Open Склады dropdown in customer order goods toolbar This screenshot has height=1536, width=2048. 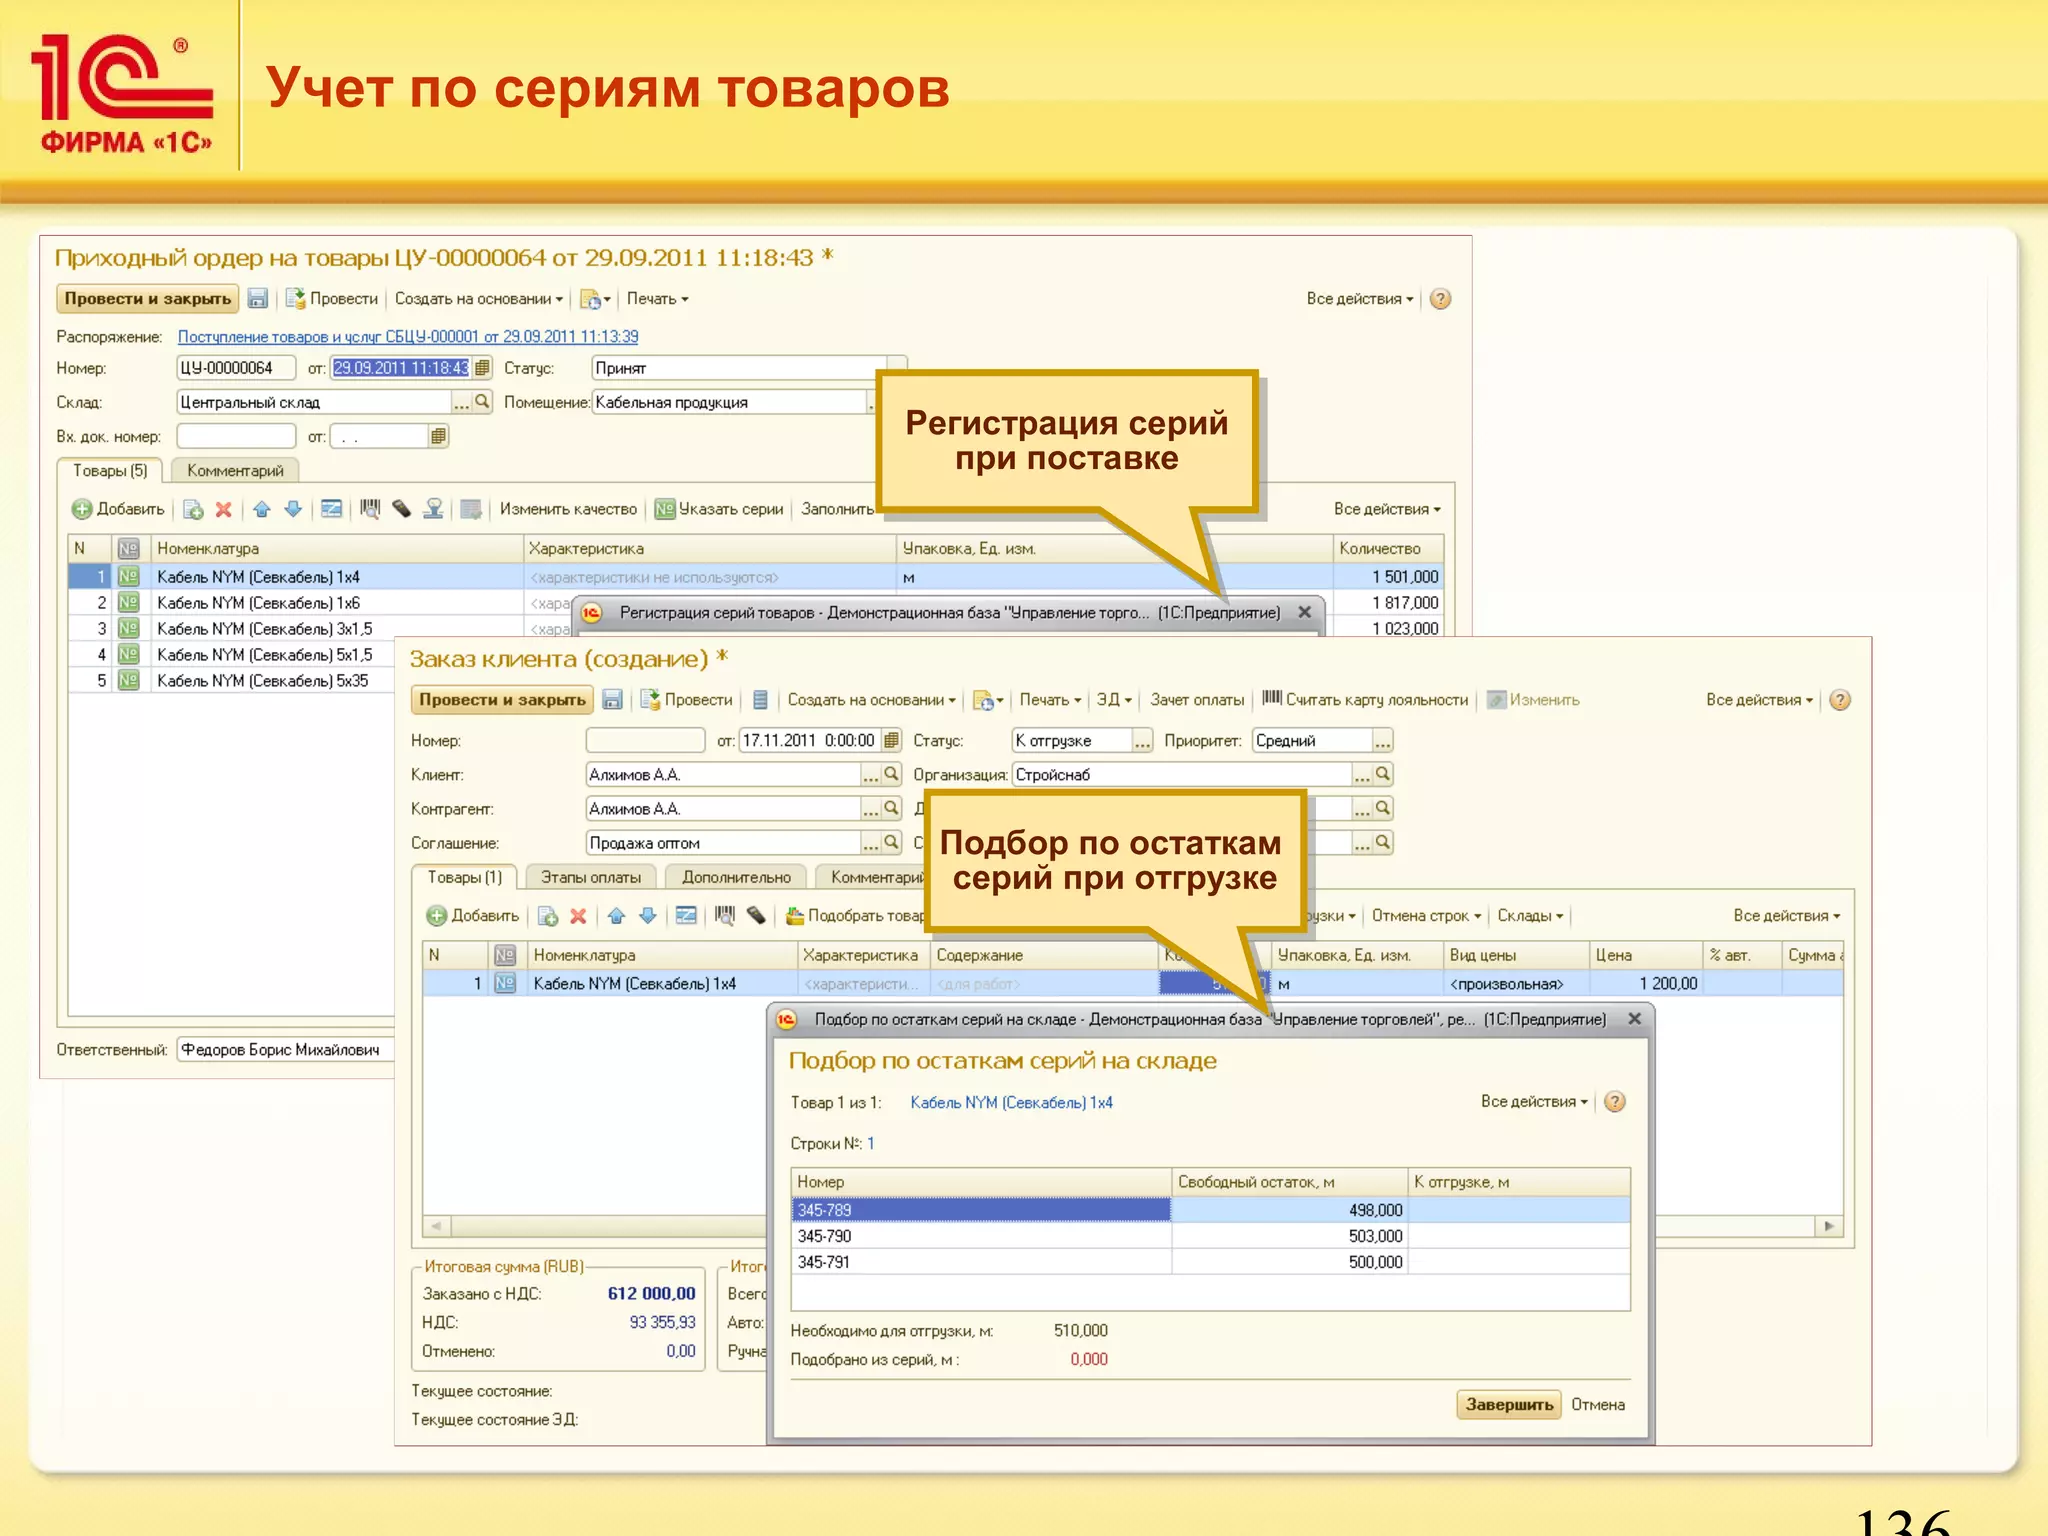click(x=1530, y=915)
